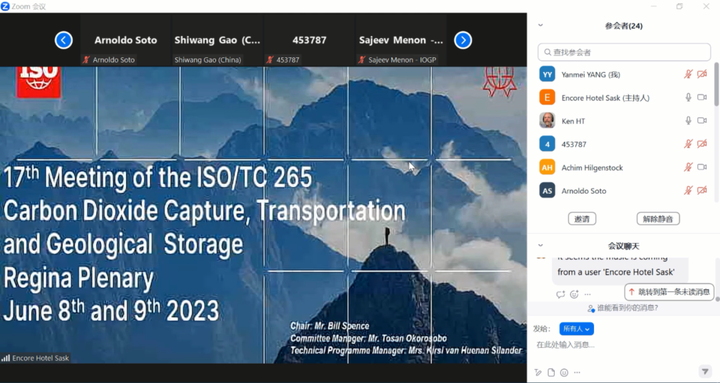Click the file attachment icon in chat
The width and height of the screenshot is (720, 383).
tap(551, 372)
